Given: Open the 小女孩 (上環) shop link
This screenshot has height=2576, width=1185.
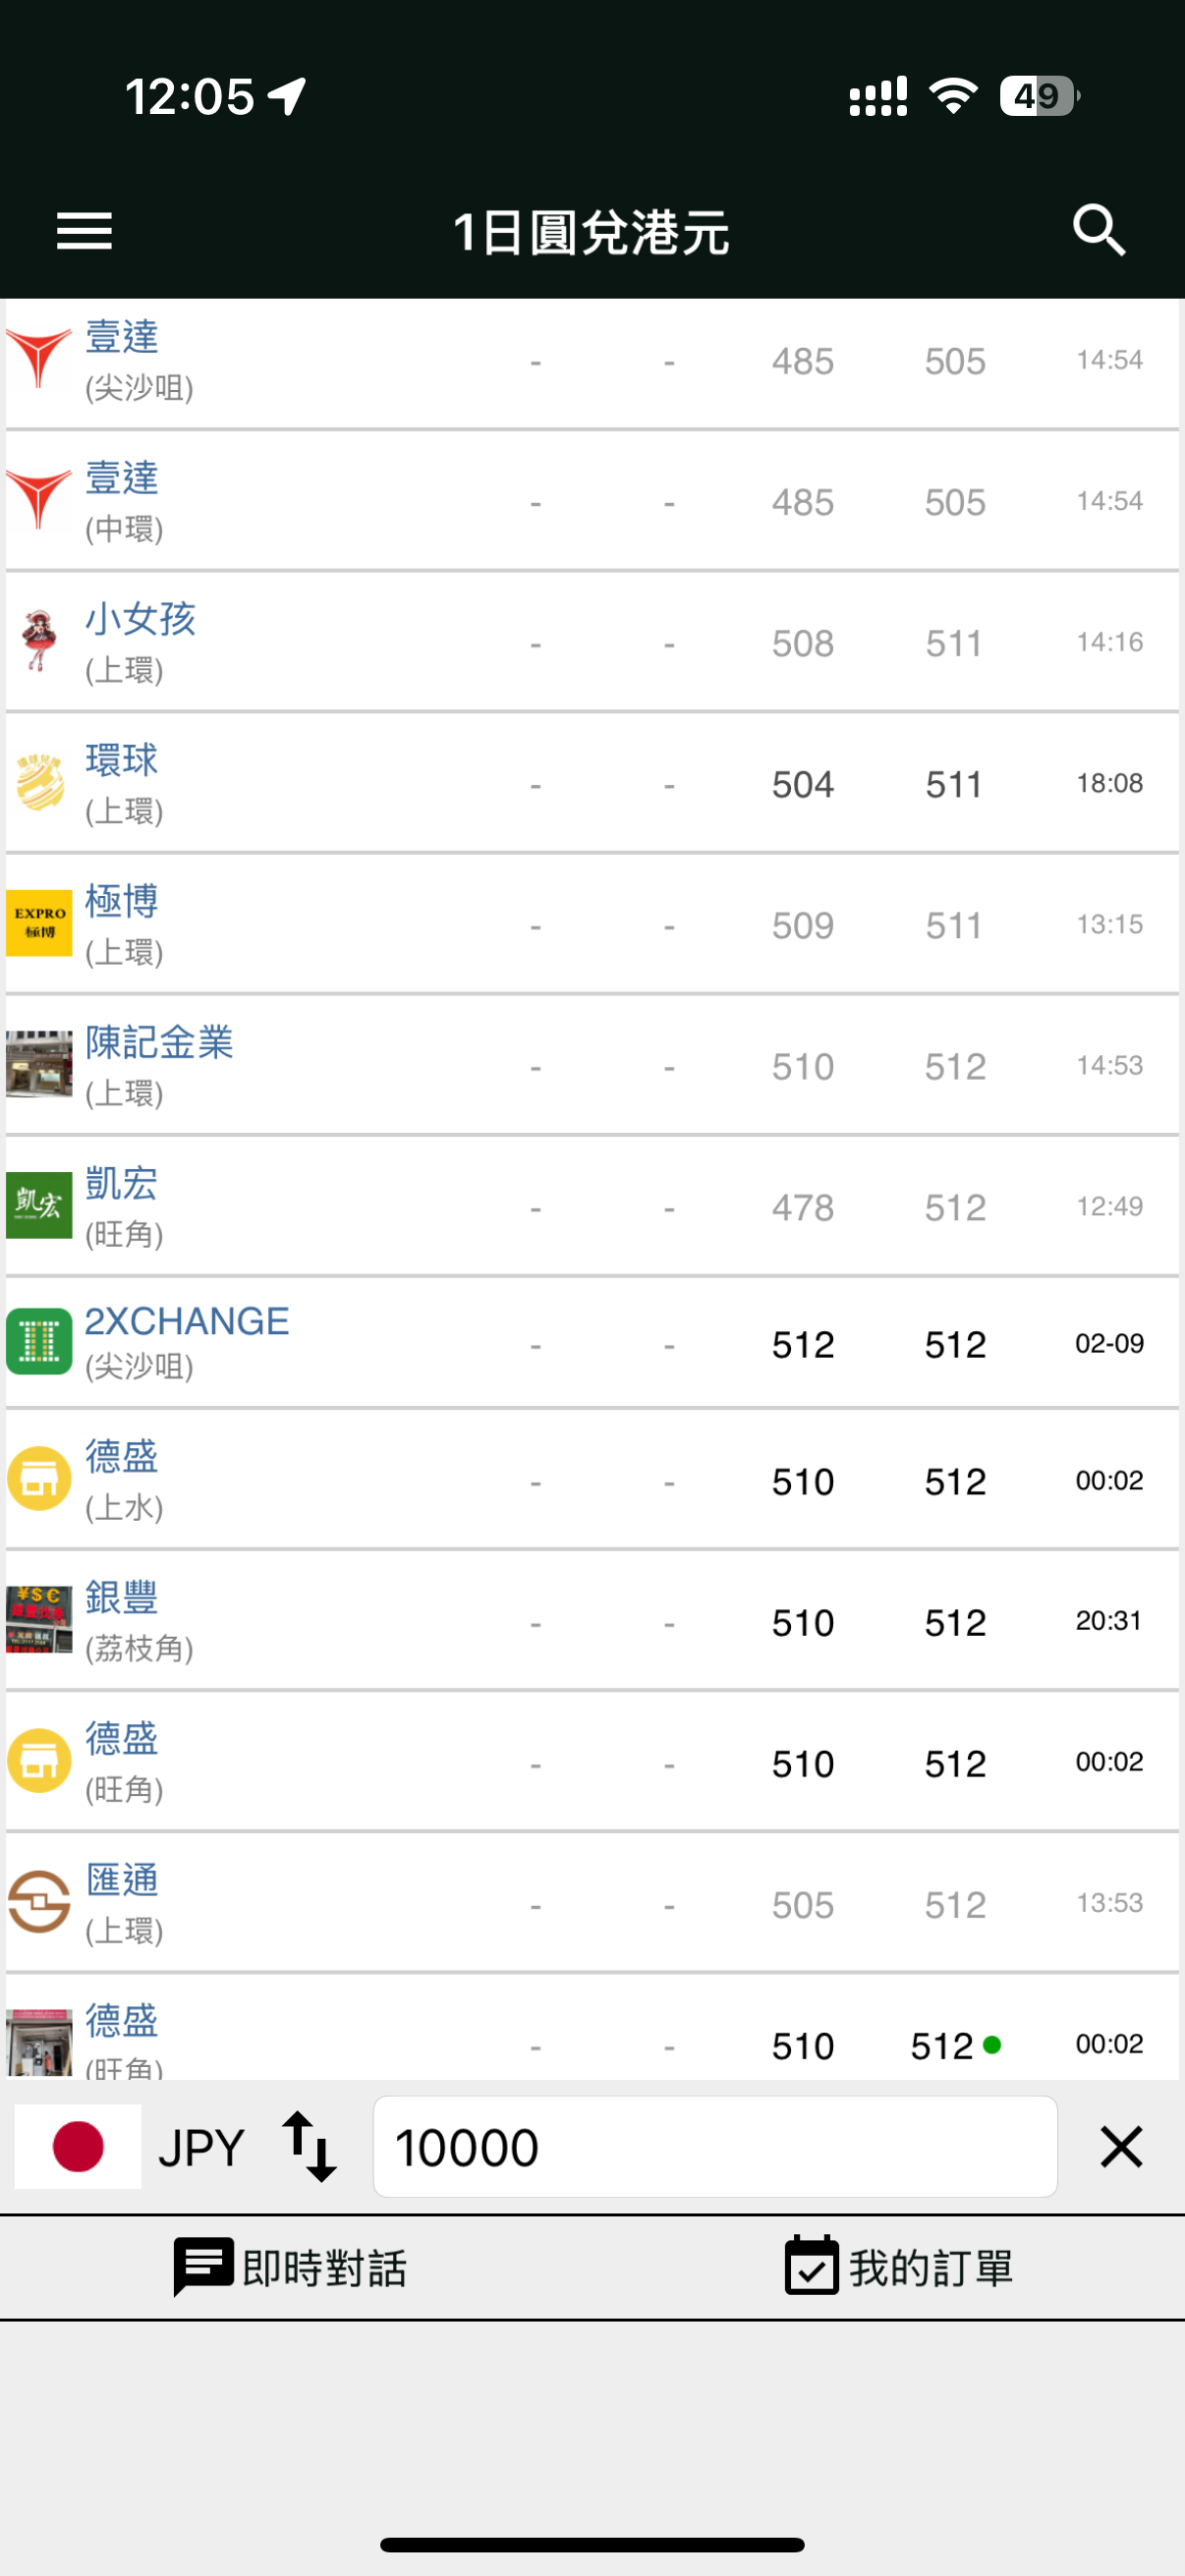Looking at the screenshot, I should 140,620.
